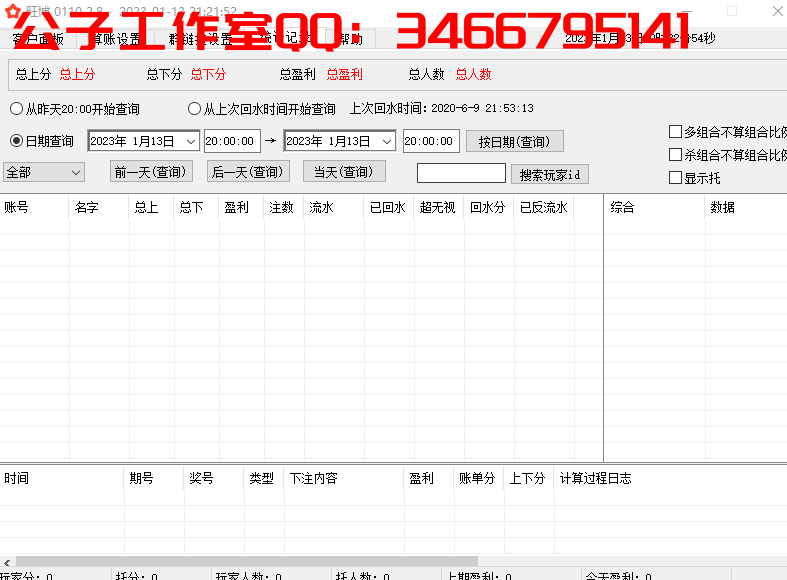Switch to the 客户面板 tab
The width and height of the screenshot is (787, 580).
(x=38, y=39)
